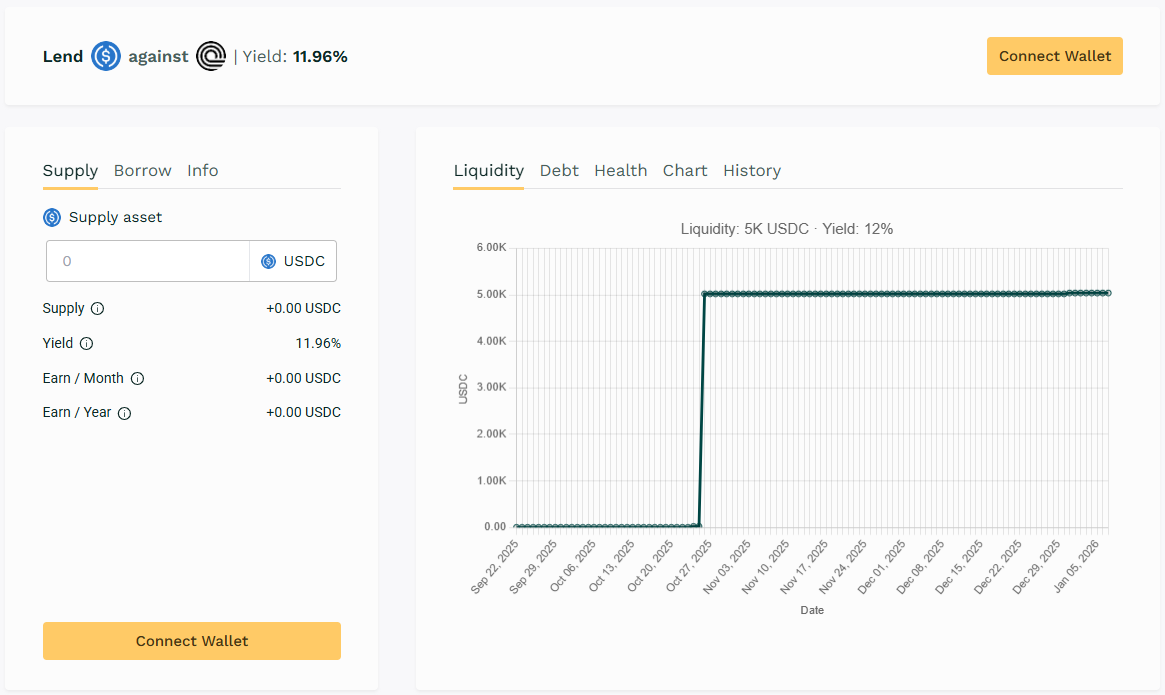Show the Chart tab

685,171
